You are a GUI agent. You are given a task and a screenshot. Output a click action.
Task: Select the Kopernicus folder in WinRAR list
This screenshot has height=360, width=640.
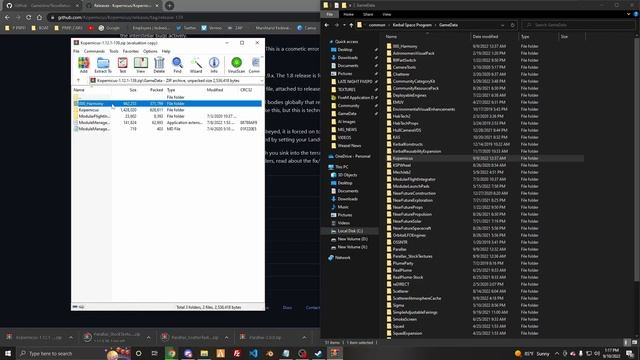point(167,110)
